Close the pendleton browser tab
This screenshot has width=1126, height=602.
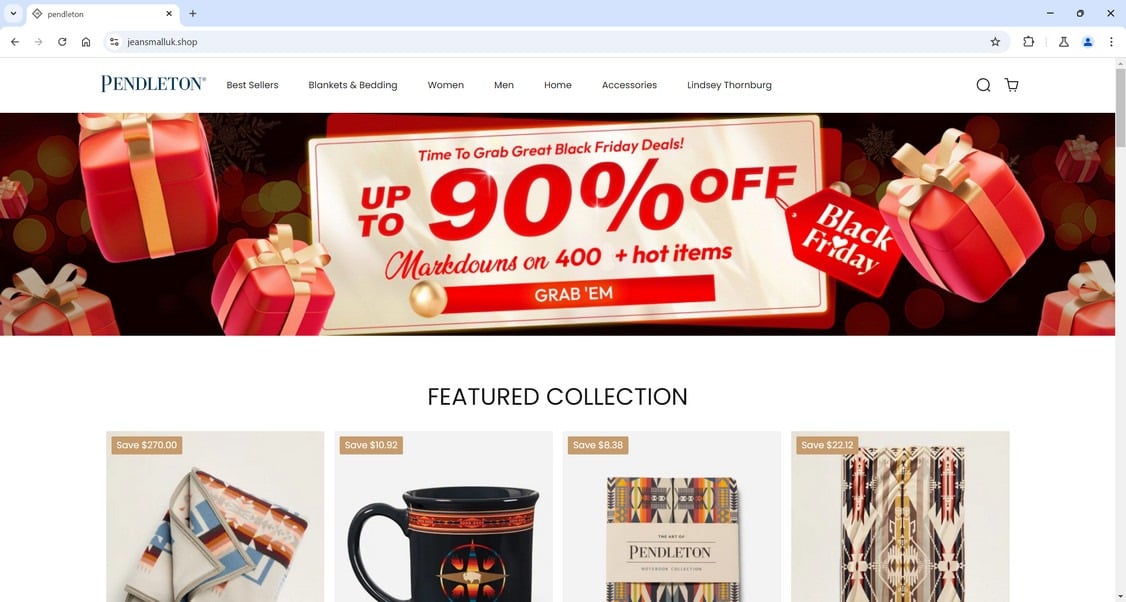tap(169, 14)
